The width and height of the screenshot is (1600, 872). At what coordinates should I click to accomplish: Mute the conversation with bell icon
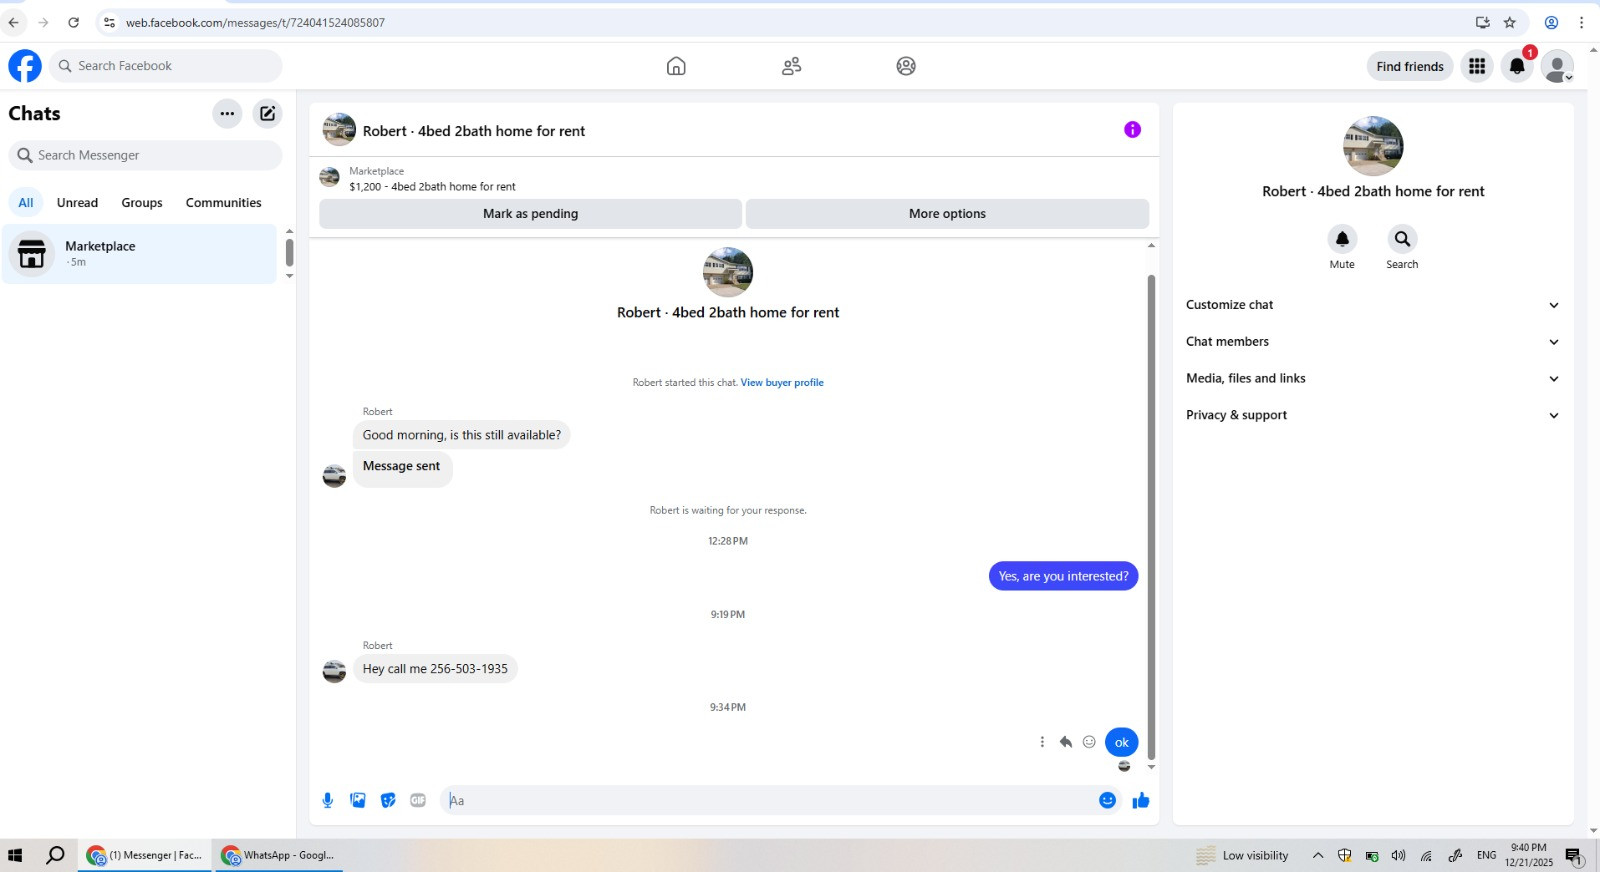tap(1342, 239)
